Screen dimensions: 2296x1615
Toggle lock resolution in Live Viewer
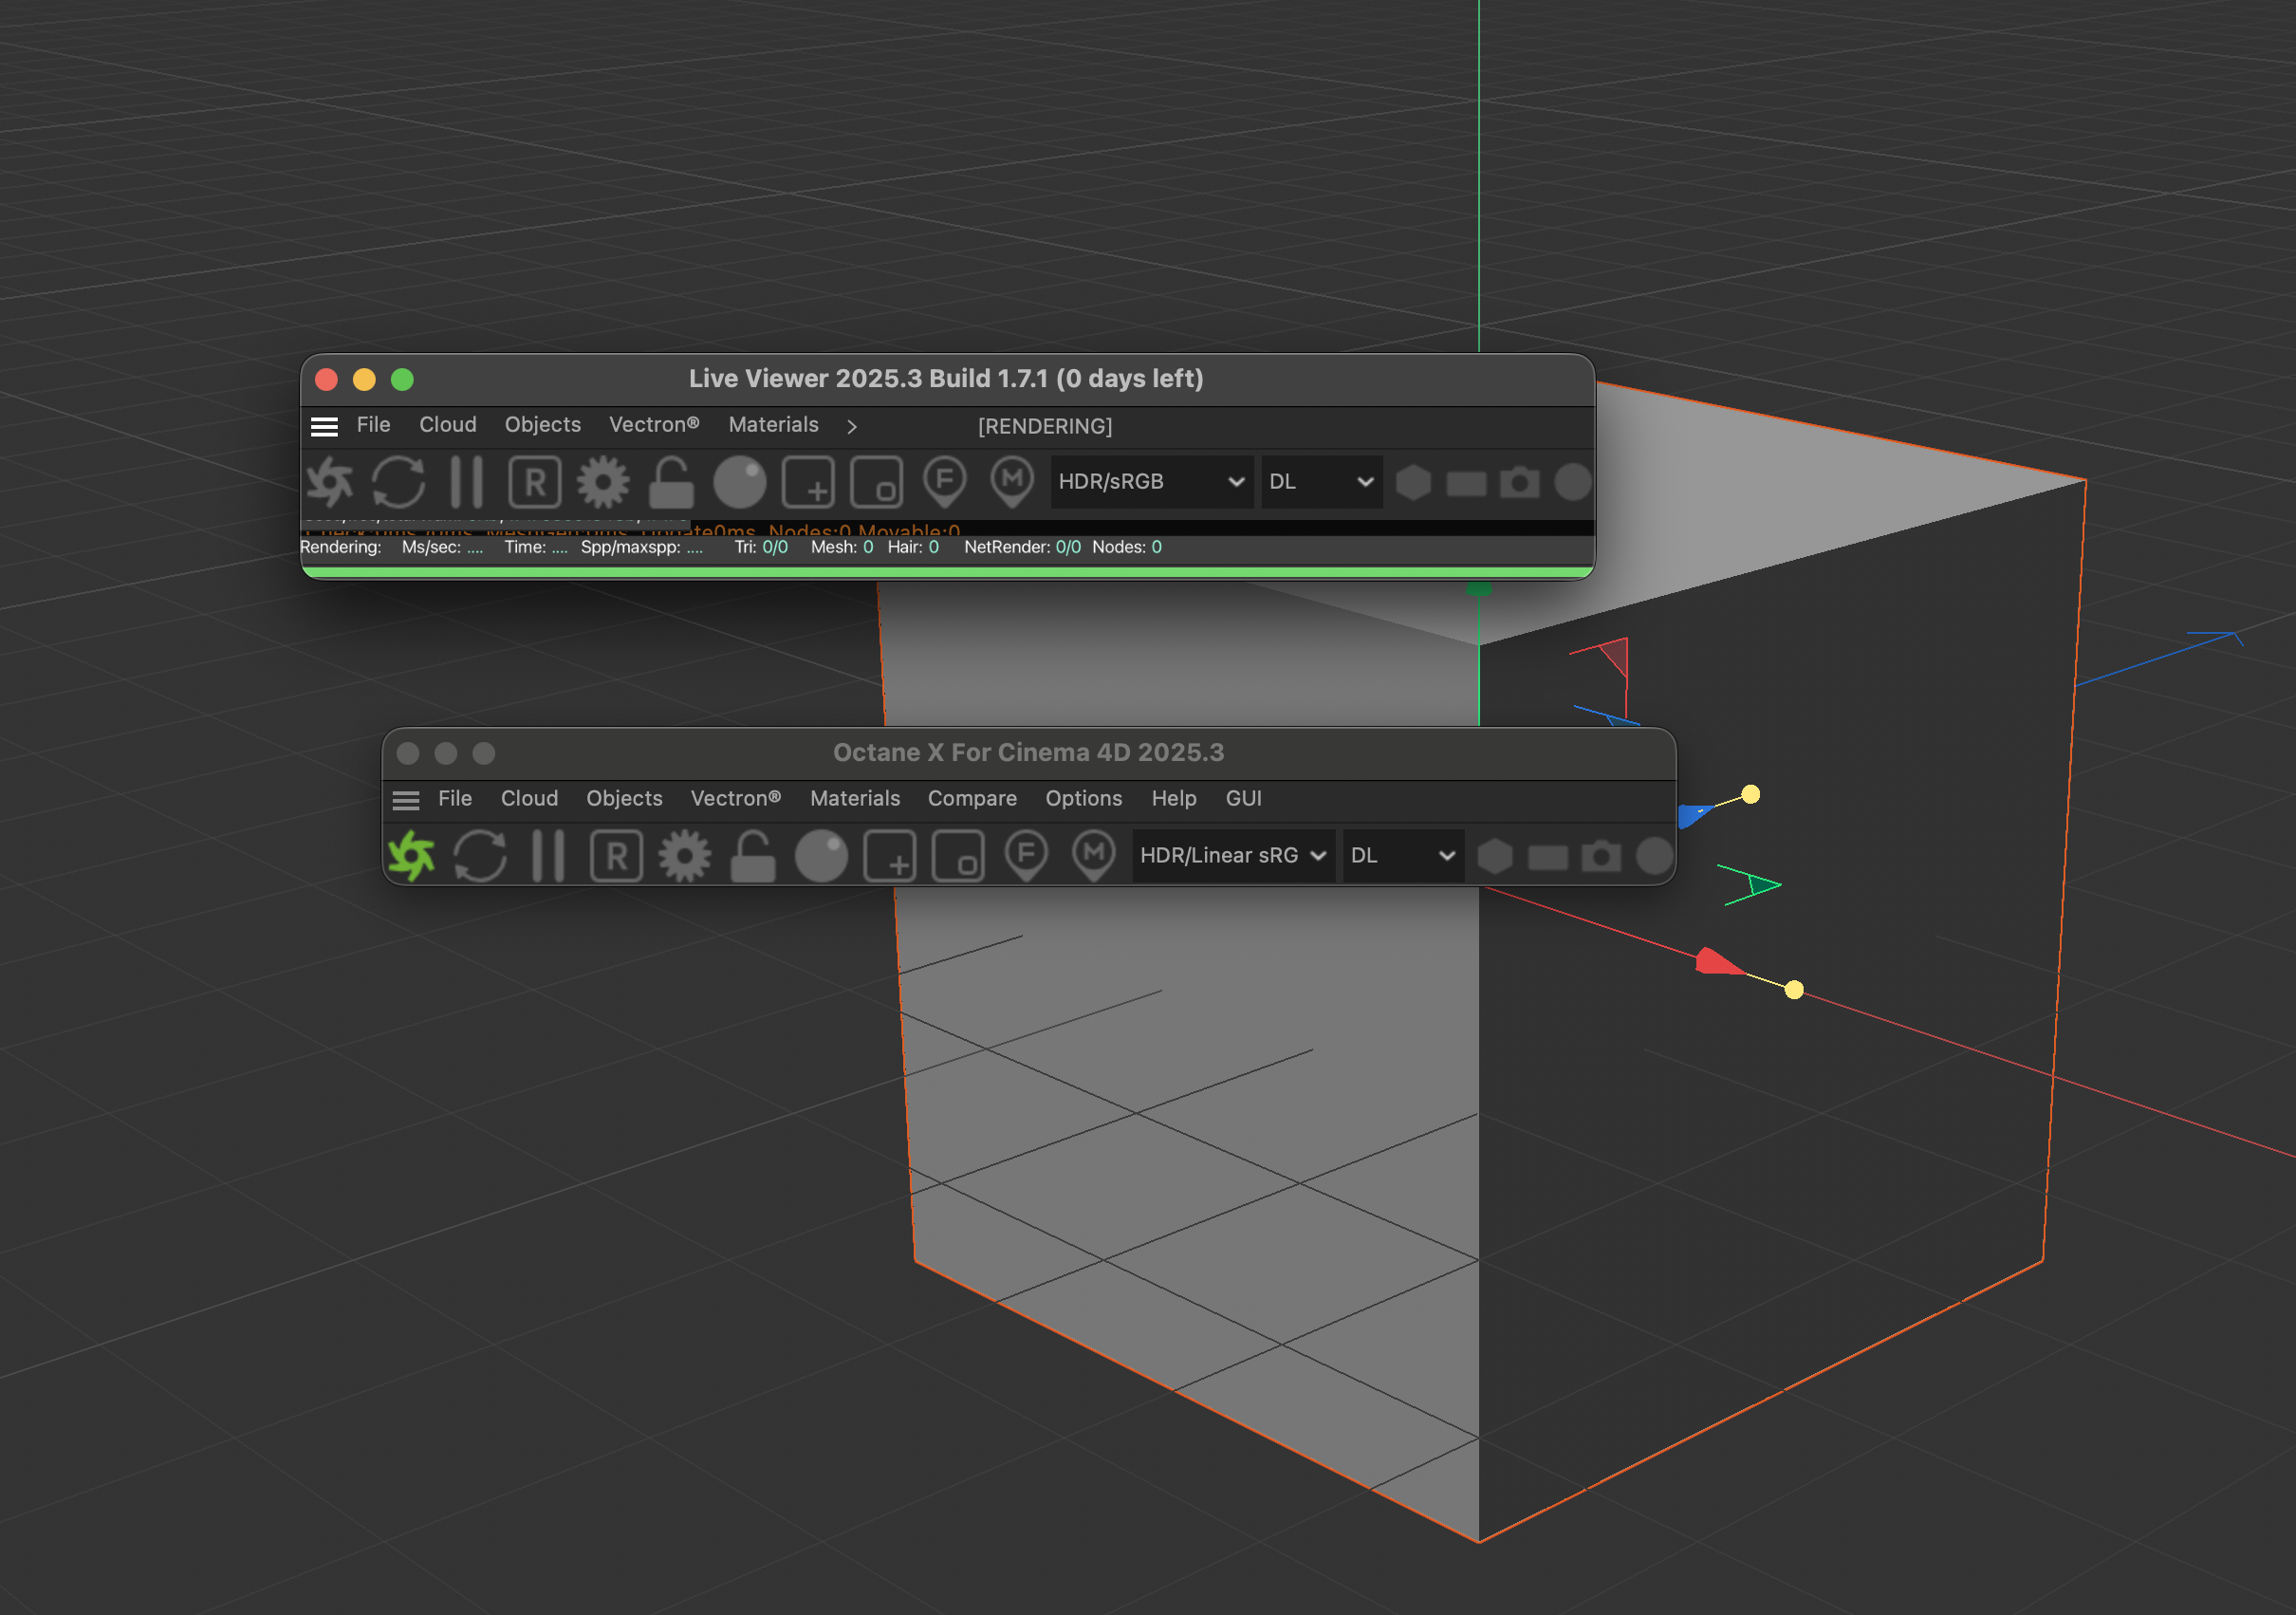(x=671, y=482)
